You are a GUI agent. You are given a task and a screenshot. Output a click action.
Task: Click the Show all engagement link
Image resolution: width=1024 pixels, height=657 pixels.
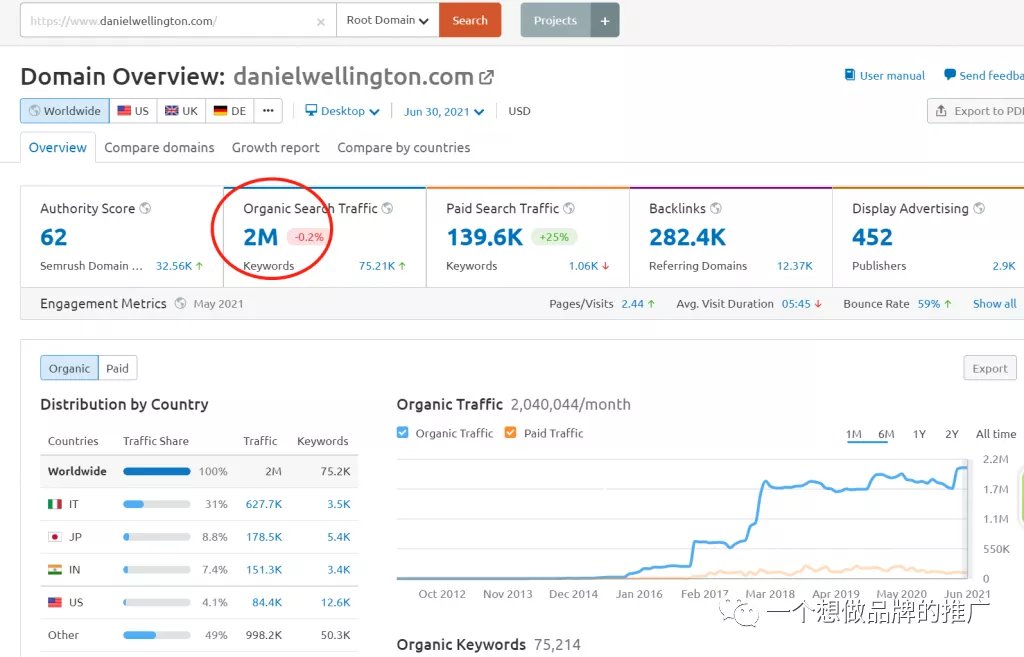(995, 304)
